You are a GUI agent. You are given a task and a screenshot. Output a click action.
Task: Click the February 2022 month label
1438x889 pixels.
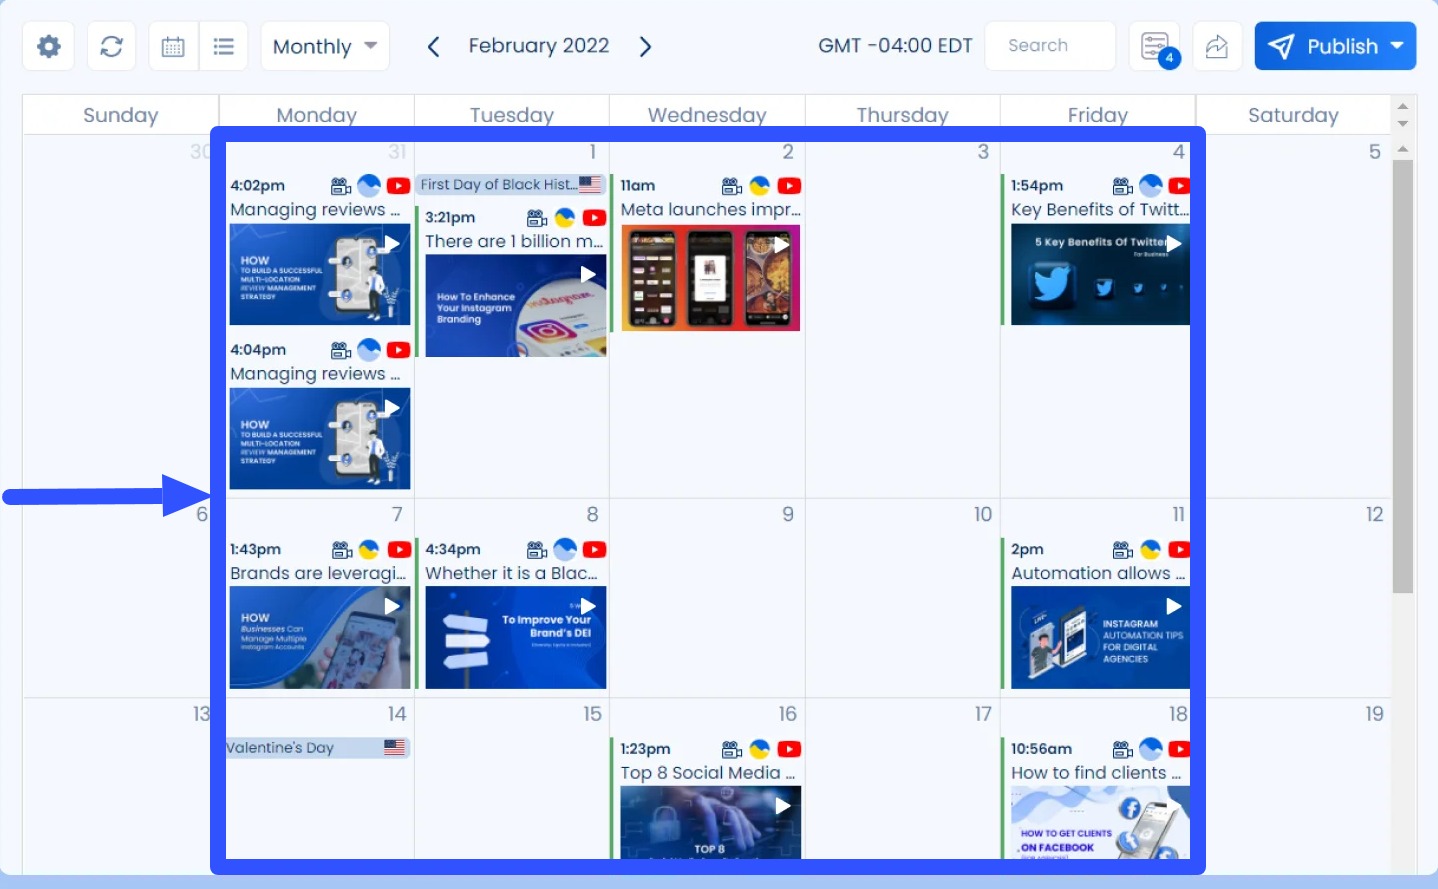coord(538,46)
